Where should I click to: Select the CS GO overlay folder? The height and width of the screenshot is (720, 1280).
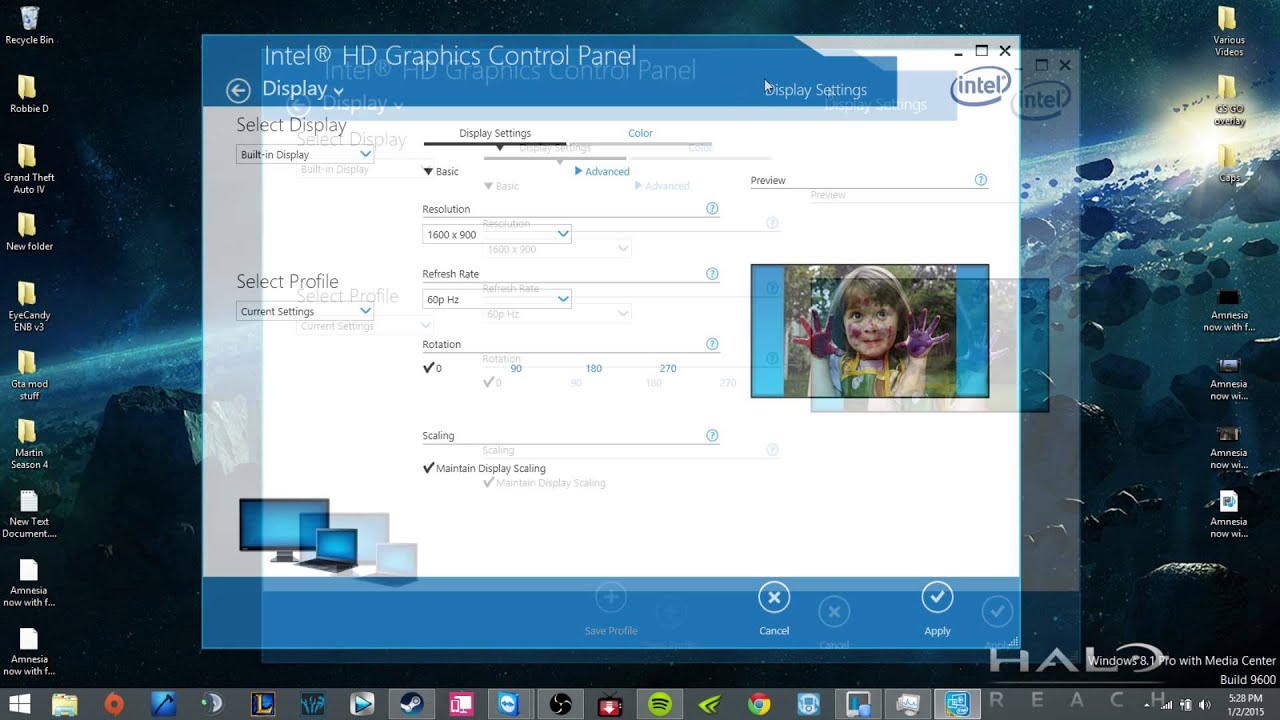pyautogui.click(x=1229, y=101)
